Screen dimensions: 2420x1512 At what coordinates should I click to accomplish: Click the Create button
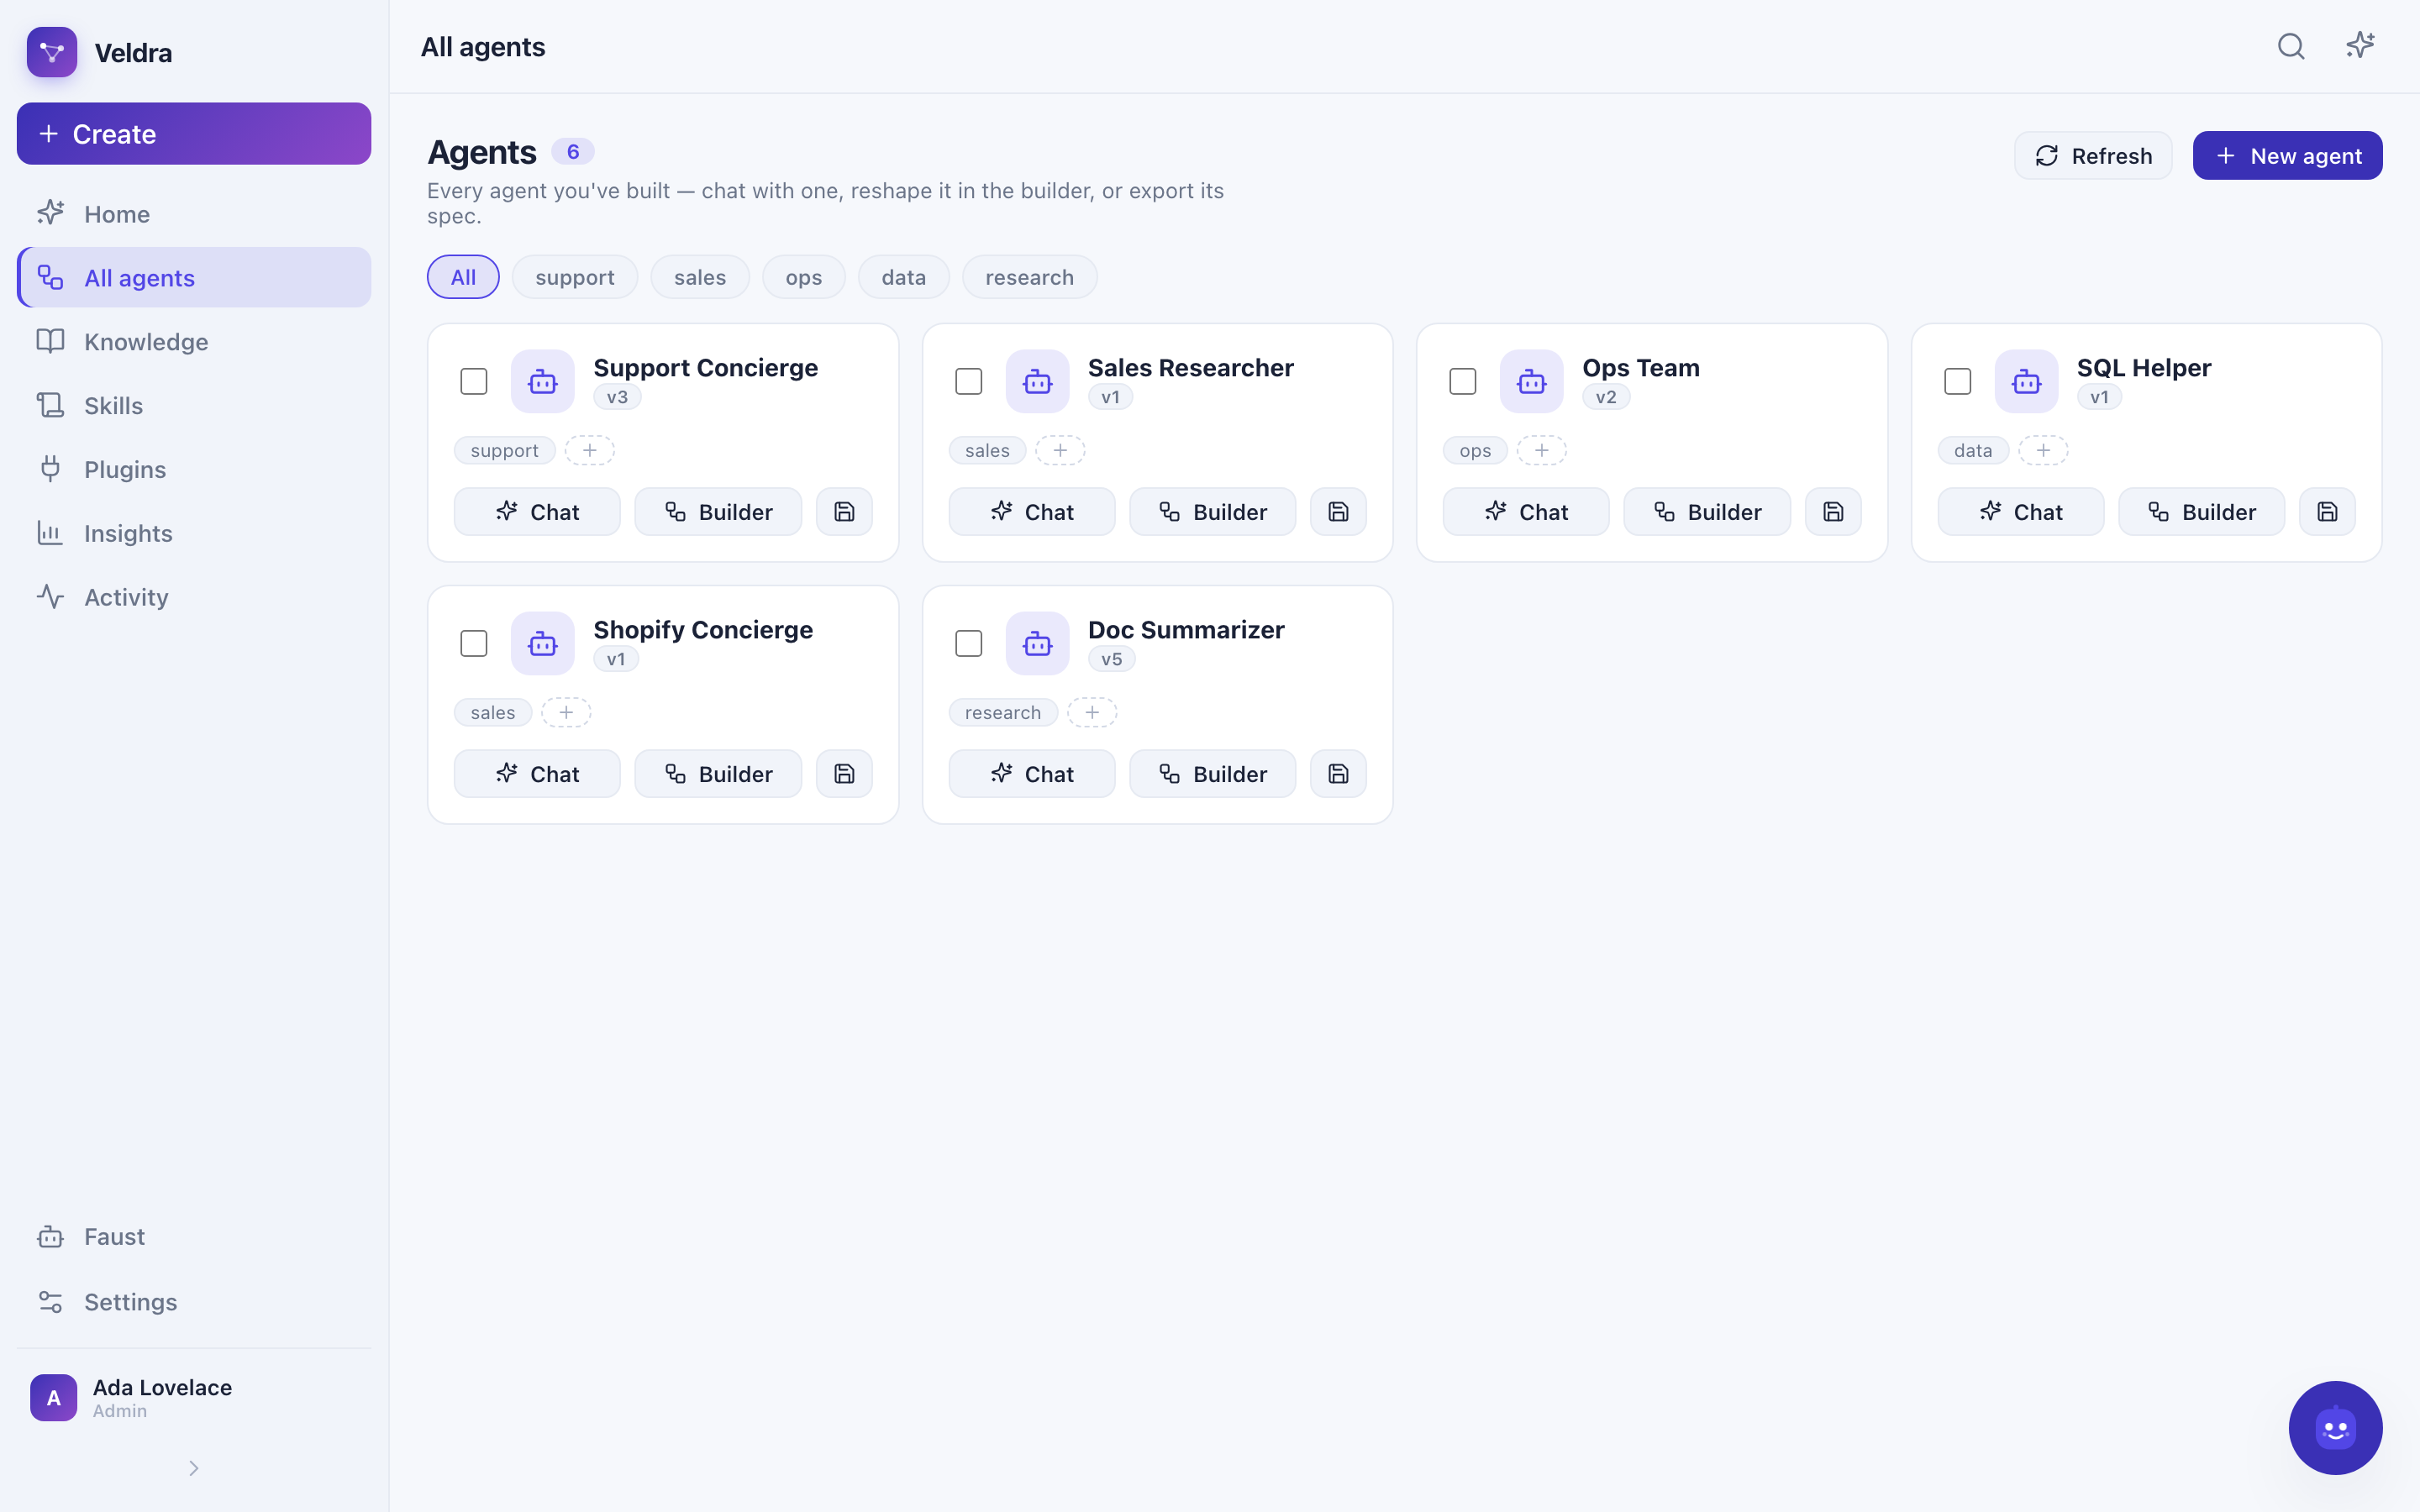coord(194,134)
